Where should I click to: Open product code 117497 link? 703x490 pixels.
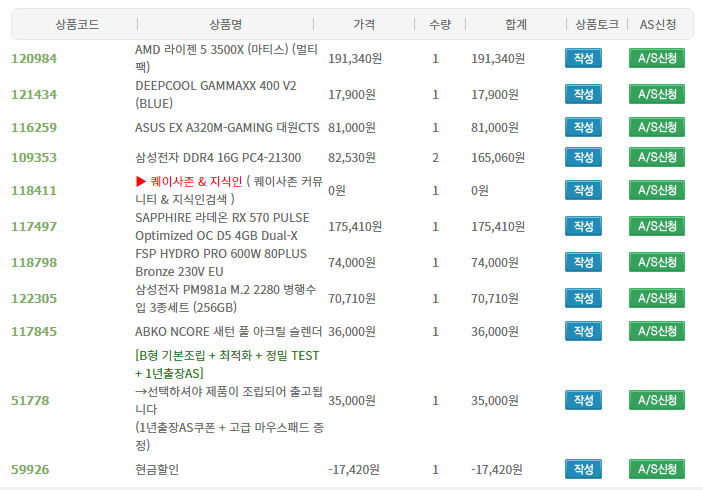coord(34,226)
